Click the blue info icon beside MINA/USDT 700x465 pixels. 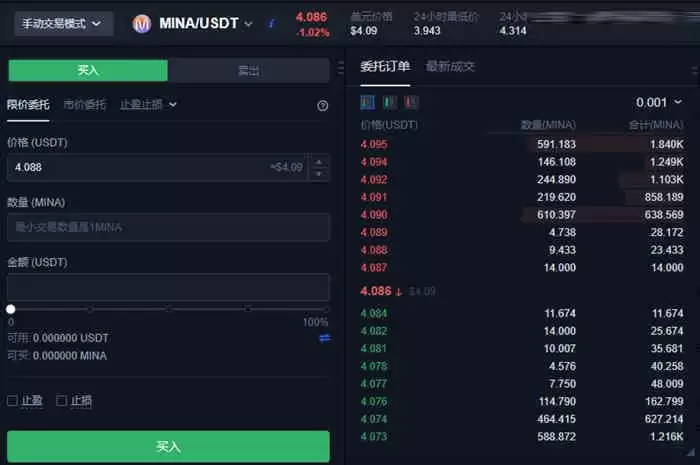coord(271,23)
